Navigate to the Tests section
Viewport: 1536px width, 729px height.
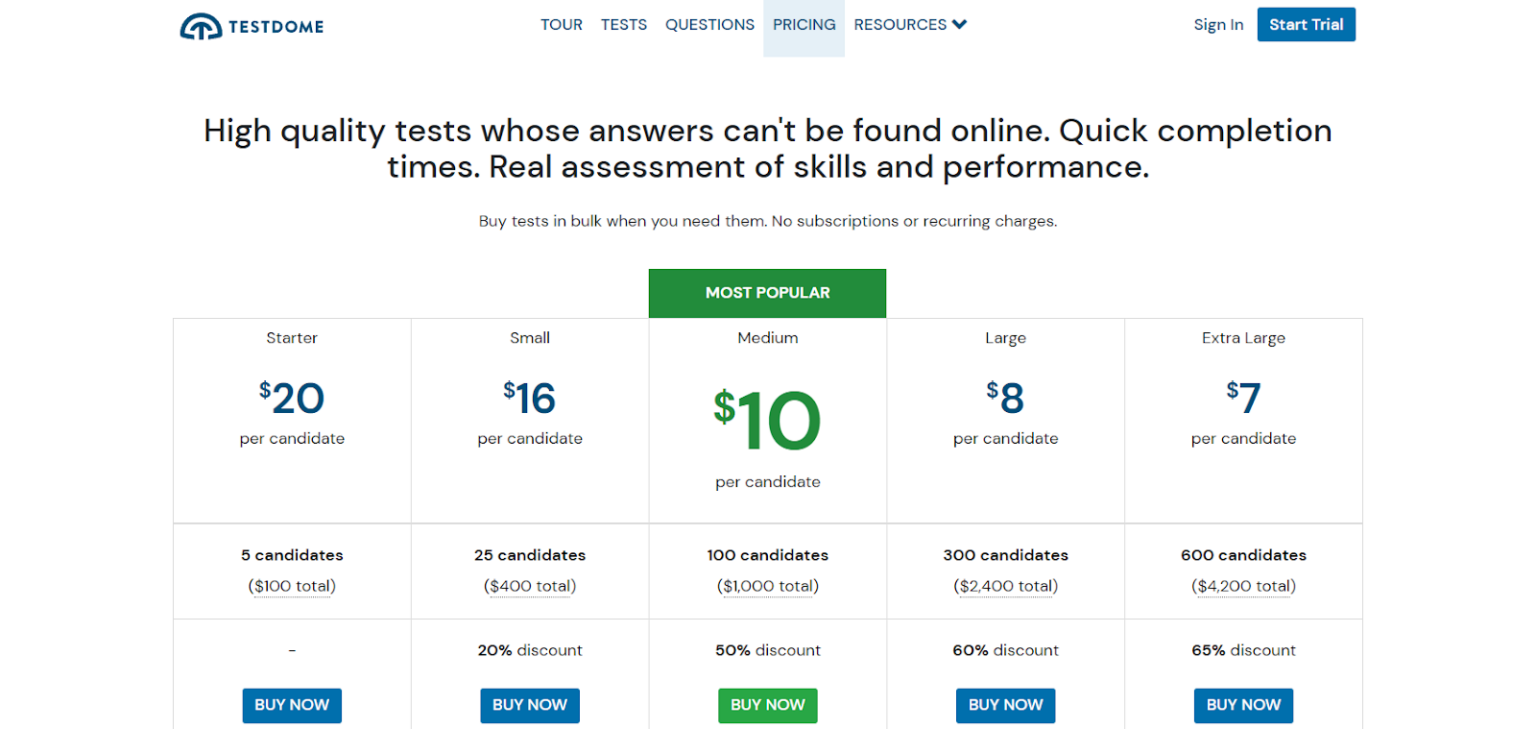[623, 24]
